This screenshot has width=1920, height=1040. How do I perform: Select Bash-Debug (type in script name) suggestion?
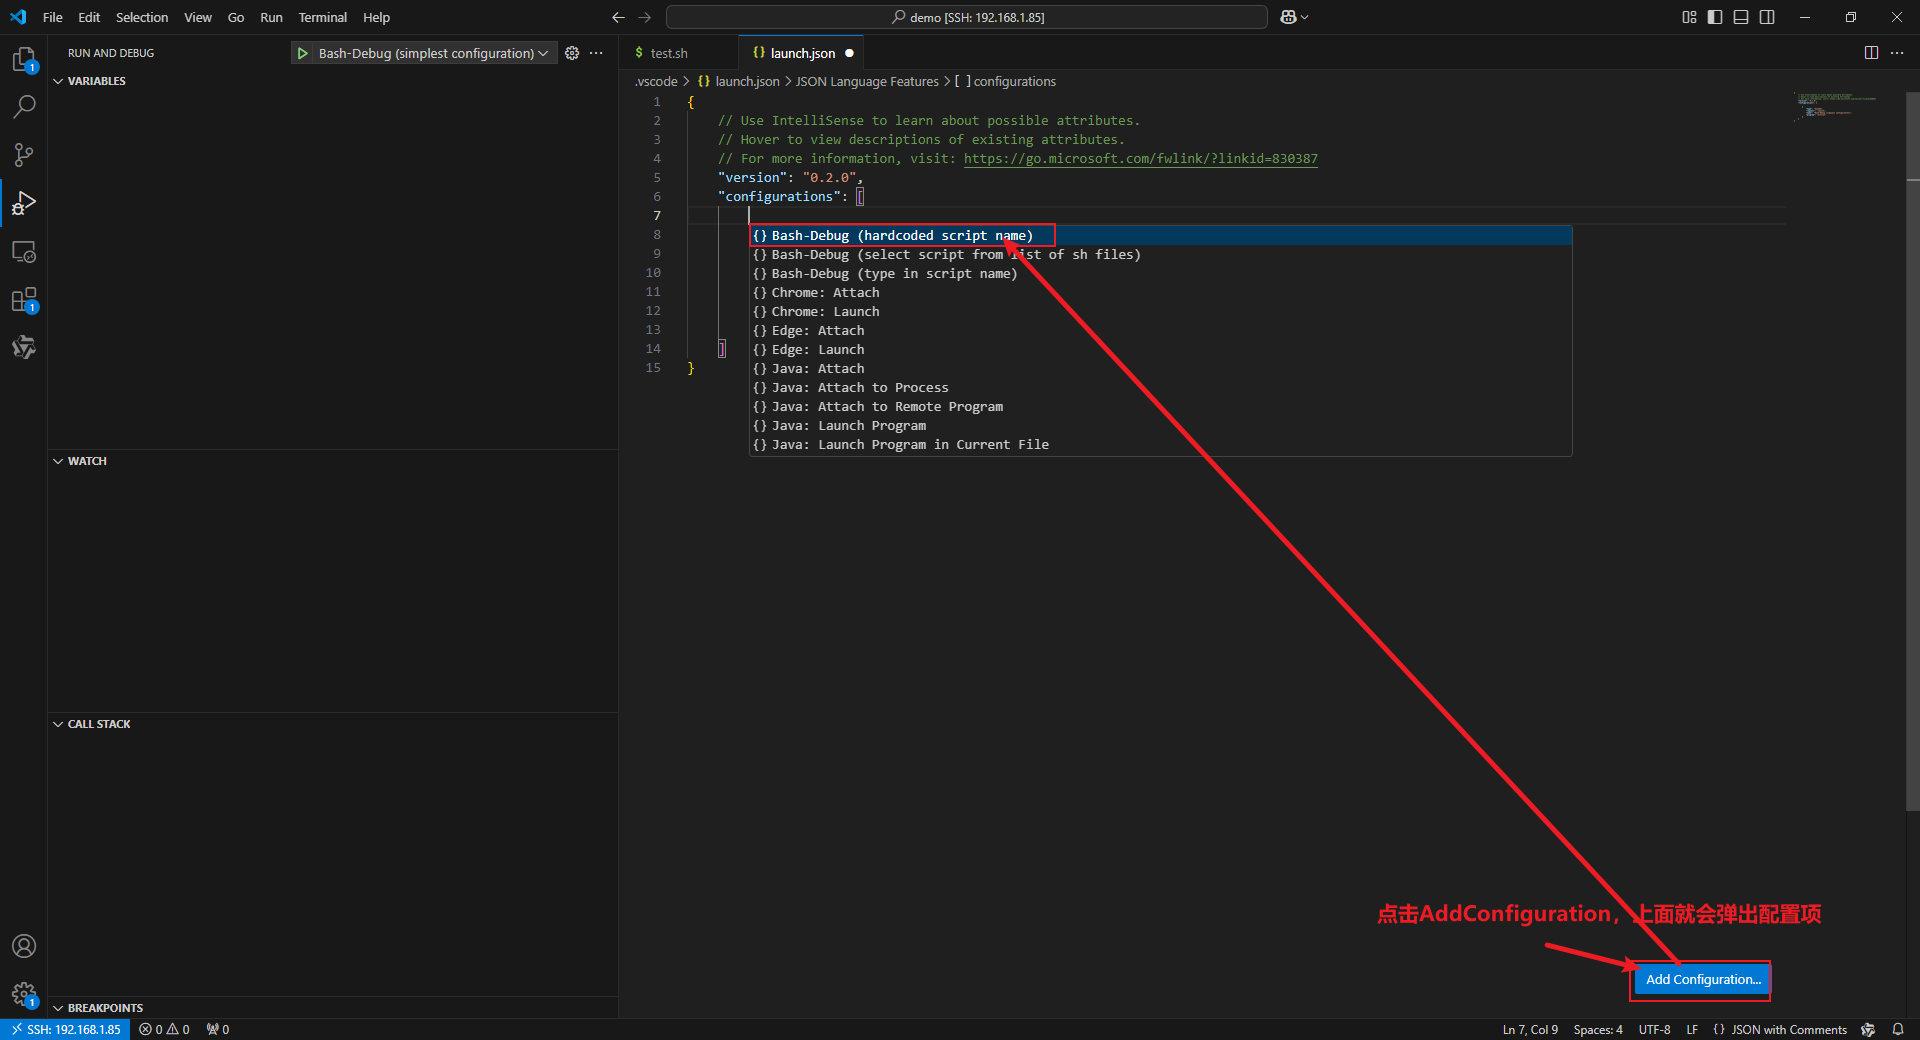coord(1161,273)
